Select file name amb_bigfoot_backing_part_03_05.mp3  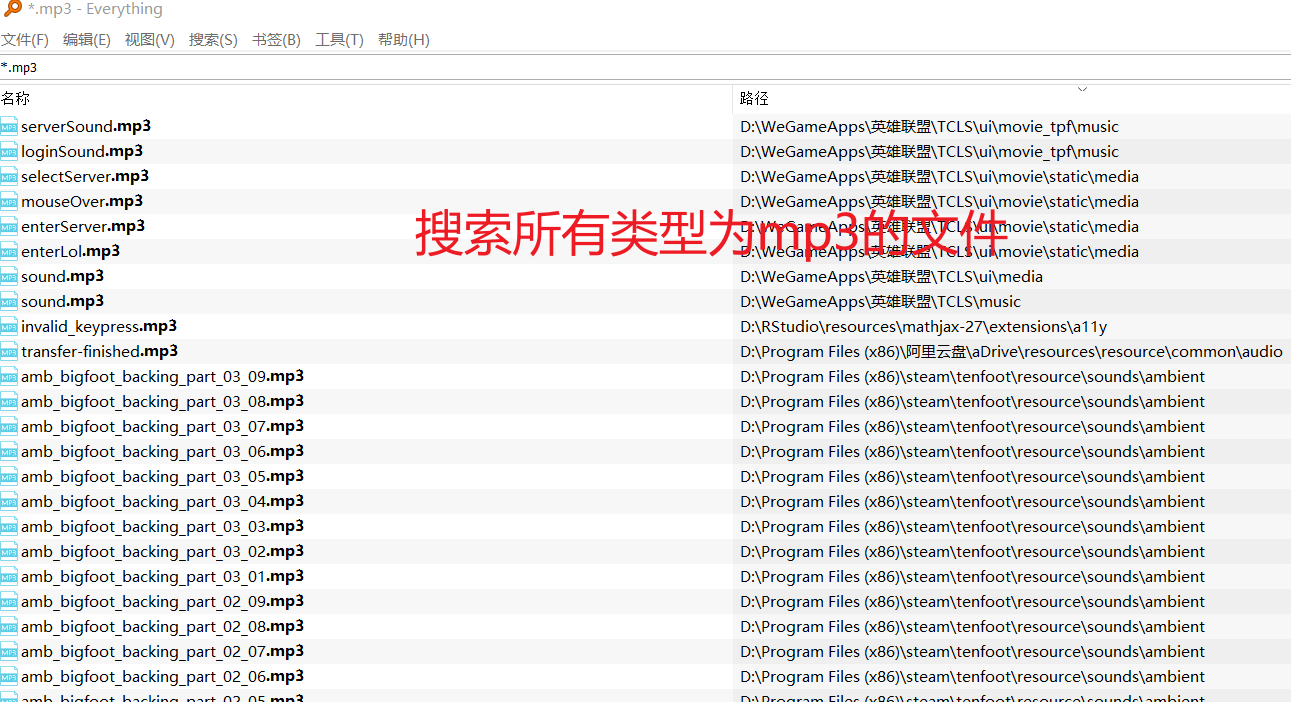[162, 476]
